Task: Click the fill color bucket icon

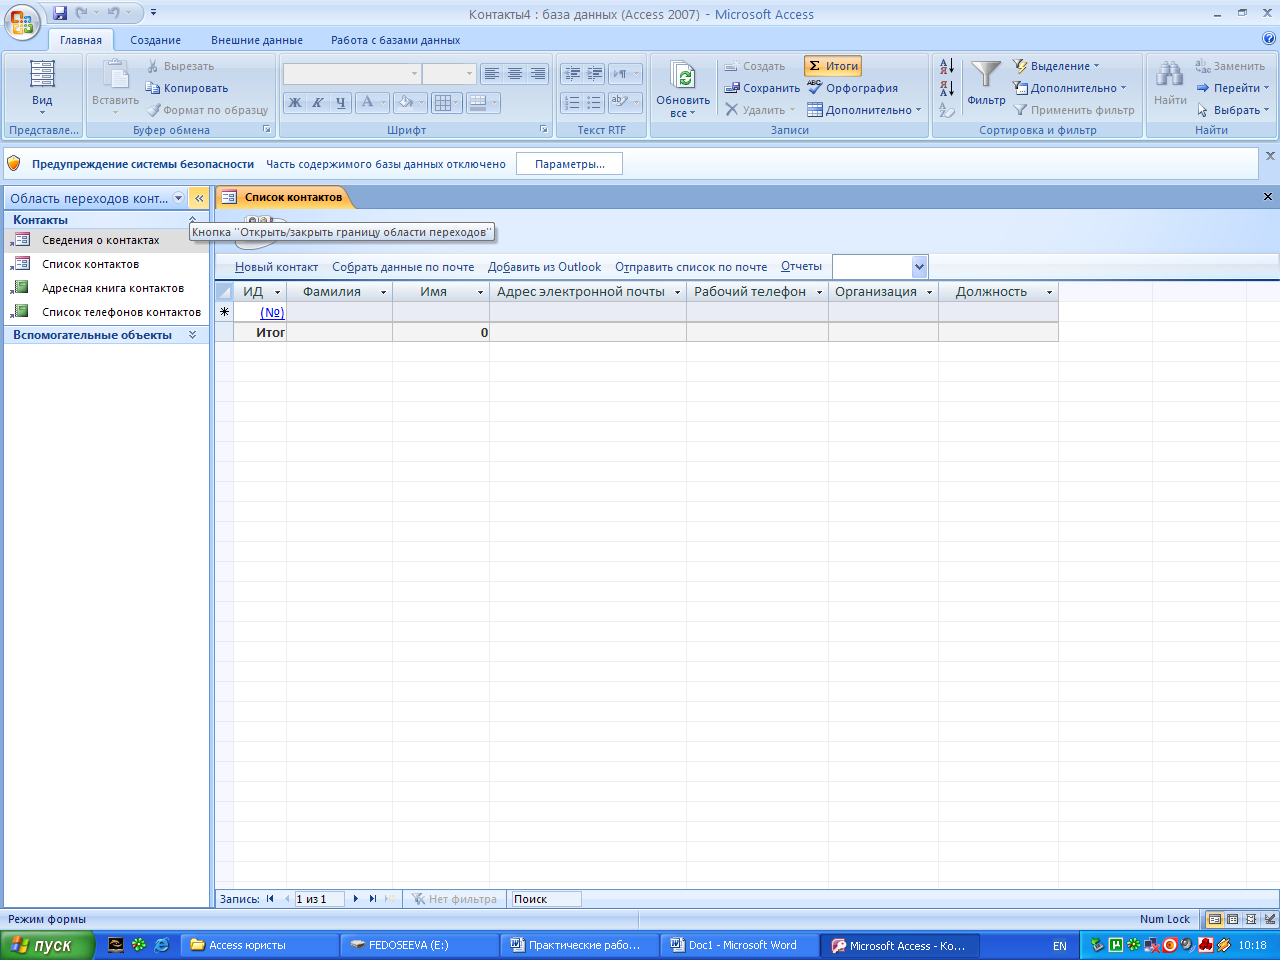Action: click(405, 102)
